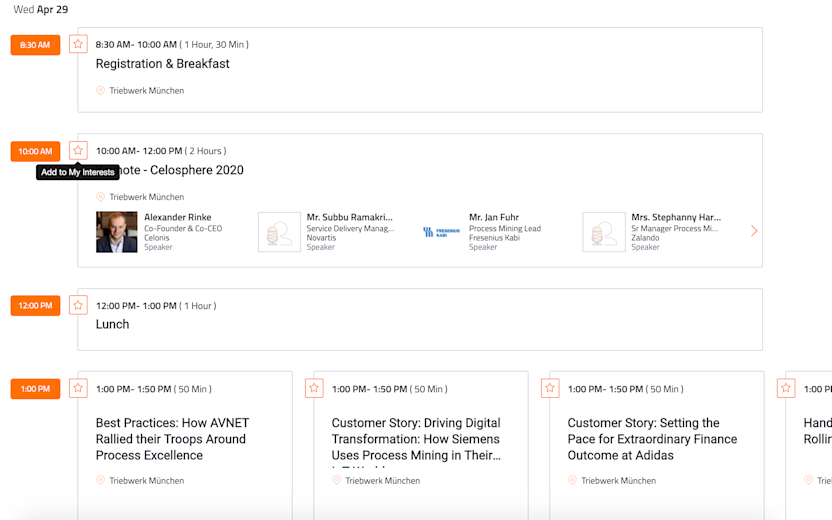Open Alexander Rinke speaker name
The height and width of the screenshot is (520, 832).
click(x=178, y=217)
